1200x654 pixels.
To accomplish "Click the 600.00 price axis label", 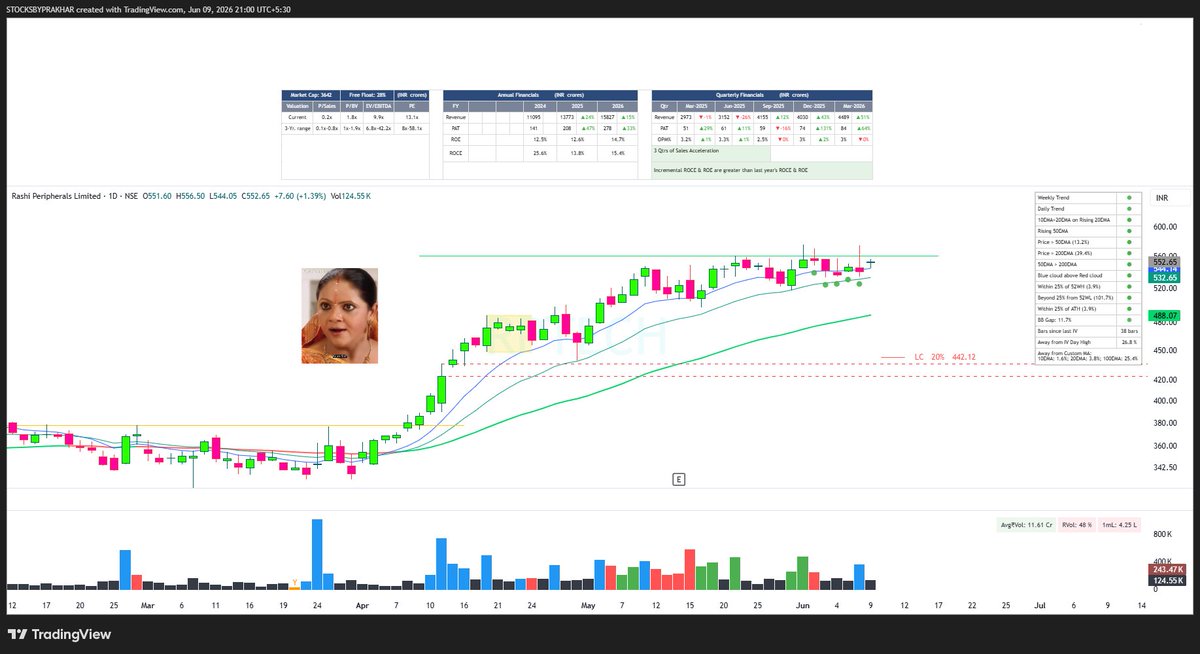I will (x=1164, y=226).
